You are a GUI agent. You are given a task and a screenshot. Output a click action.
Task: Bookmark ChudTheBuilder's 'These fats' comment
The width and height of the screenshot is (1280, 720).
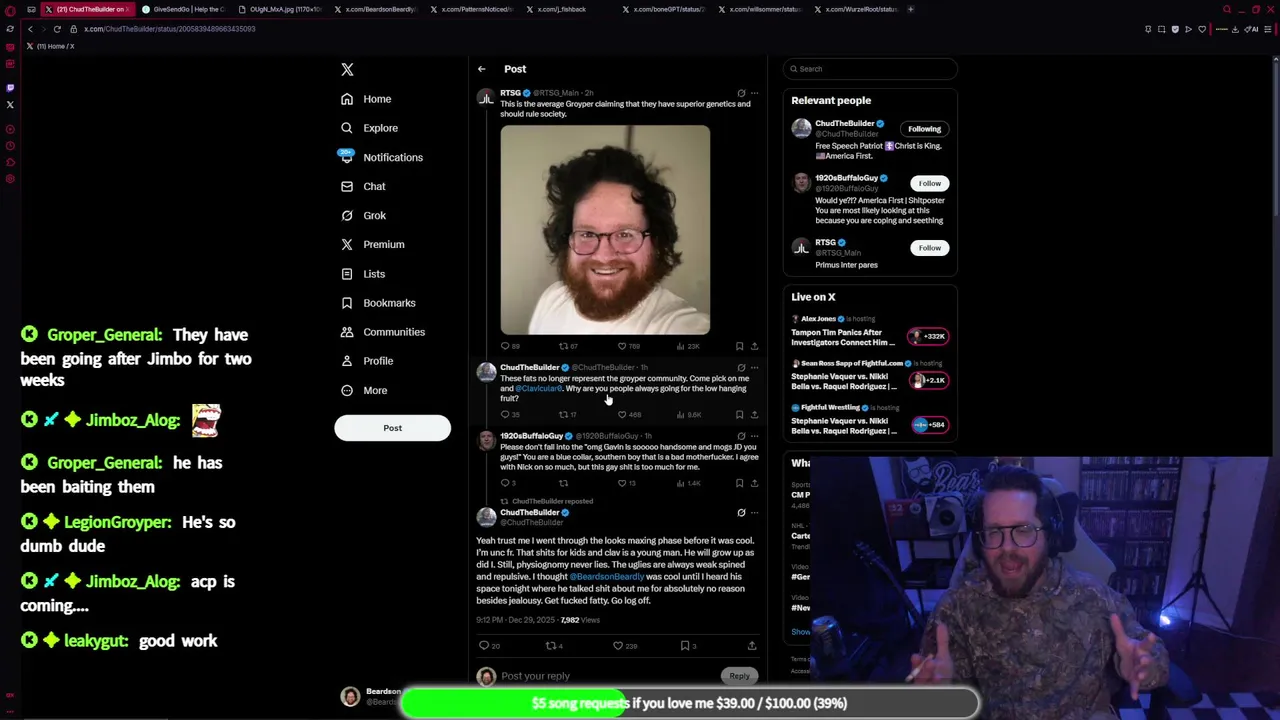click(739, 414)
